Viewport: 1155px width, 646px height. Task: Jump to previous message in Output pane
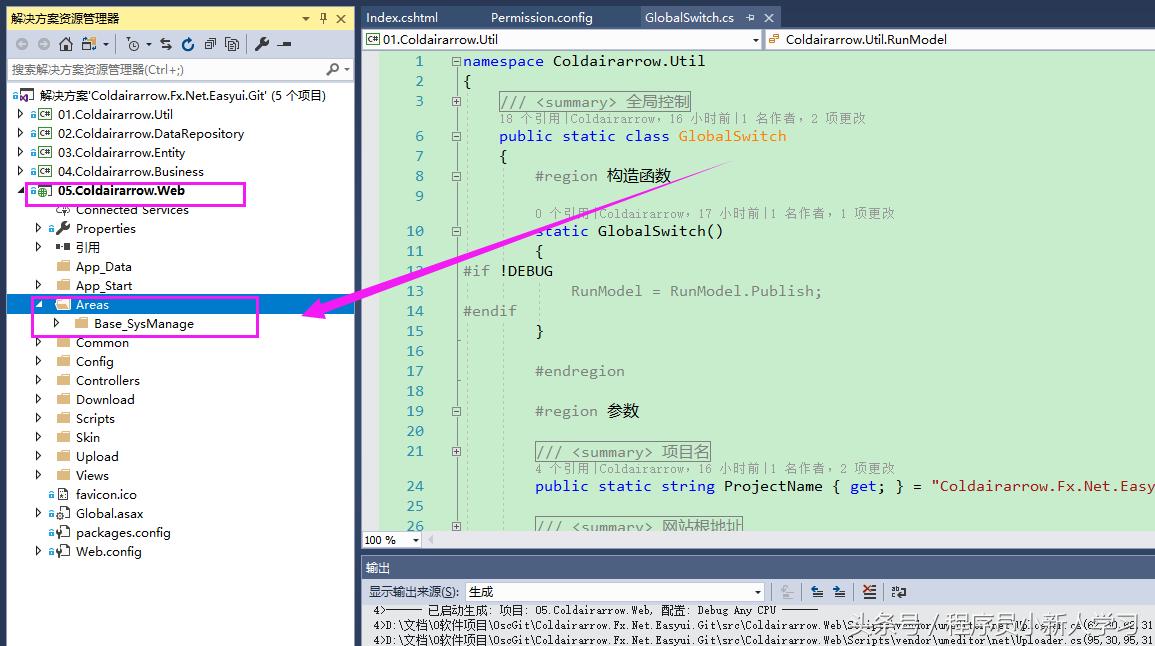coord(818,592)
